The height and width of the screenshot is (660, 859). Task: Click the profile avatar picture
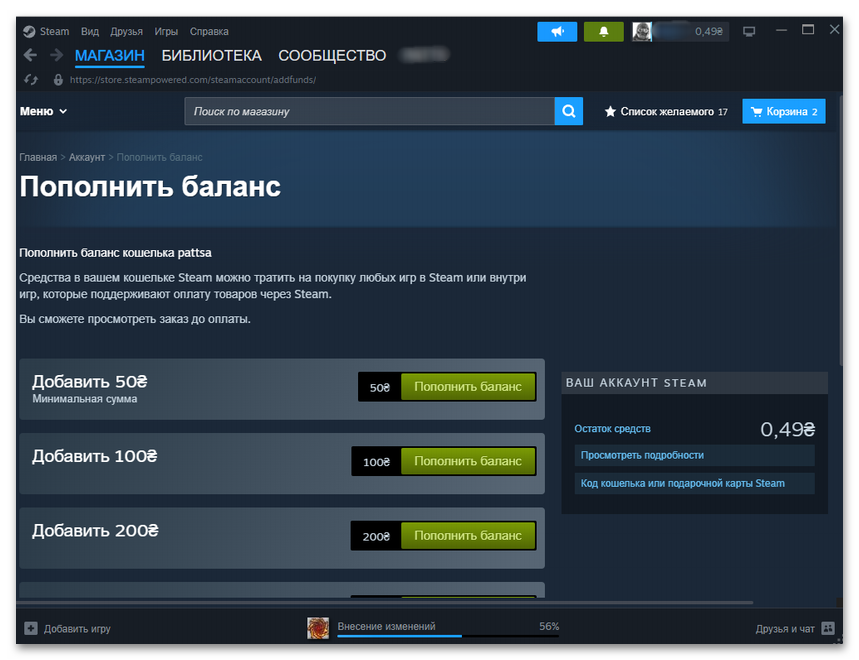point(642,32)
